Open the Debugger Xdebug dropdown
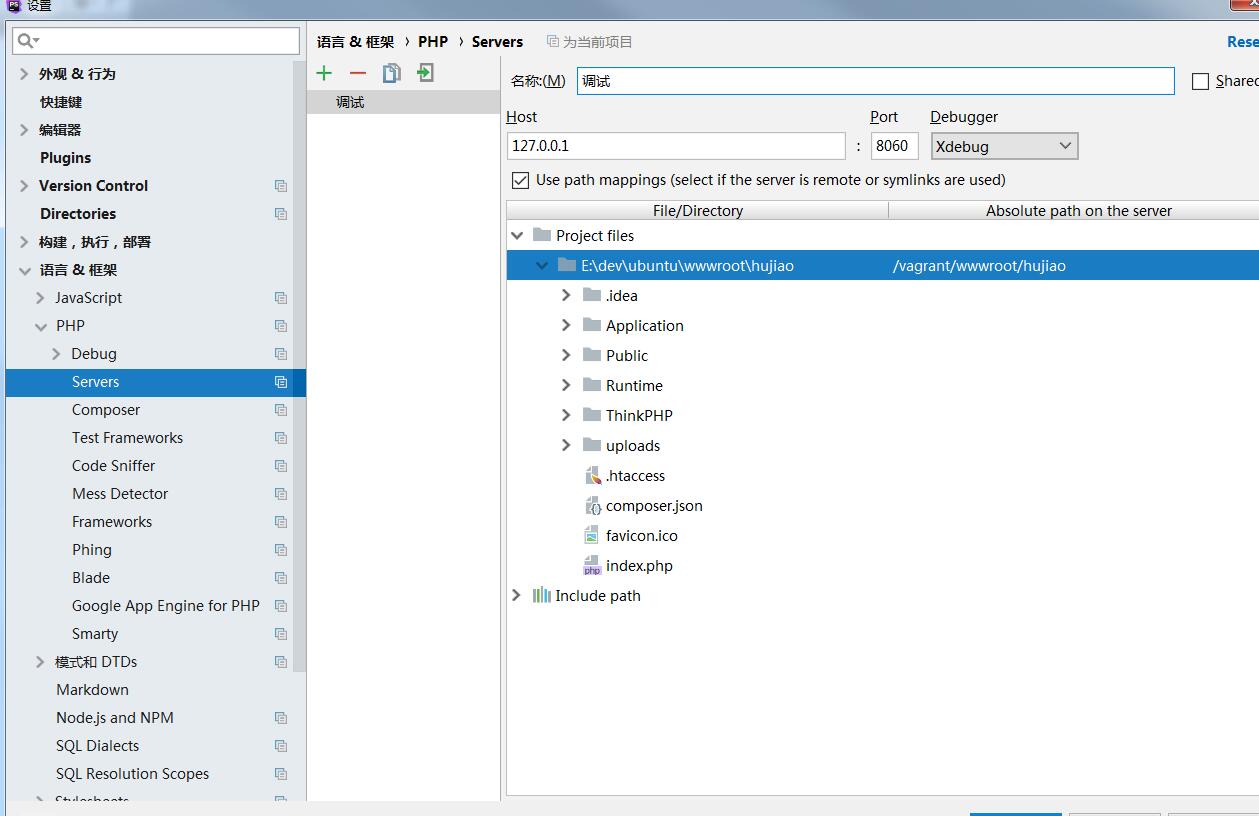This screenshot has height=816, width=1259. tap(1004, 146)
